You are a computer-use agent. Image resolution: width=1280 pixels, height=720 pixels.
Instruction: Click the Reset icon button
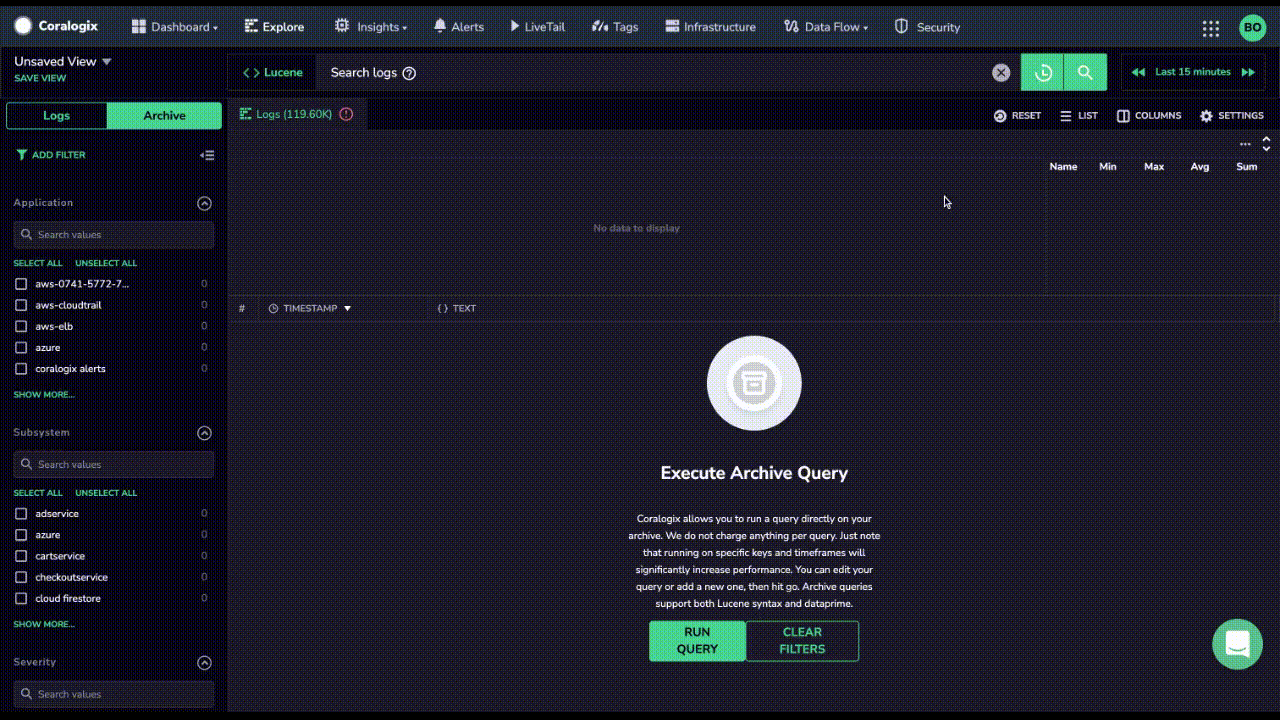coord(1017,116)
